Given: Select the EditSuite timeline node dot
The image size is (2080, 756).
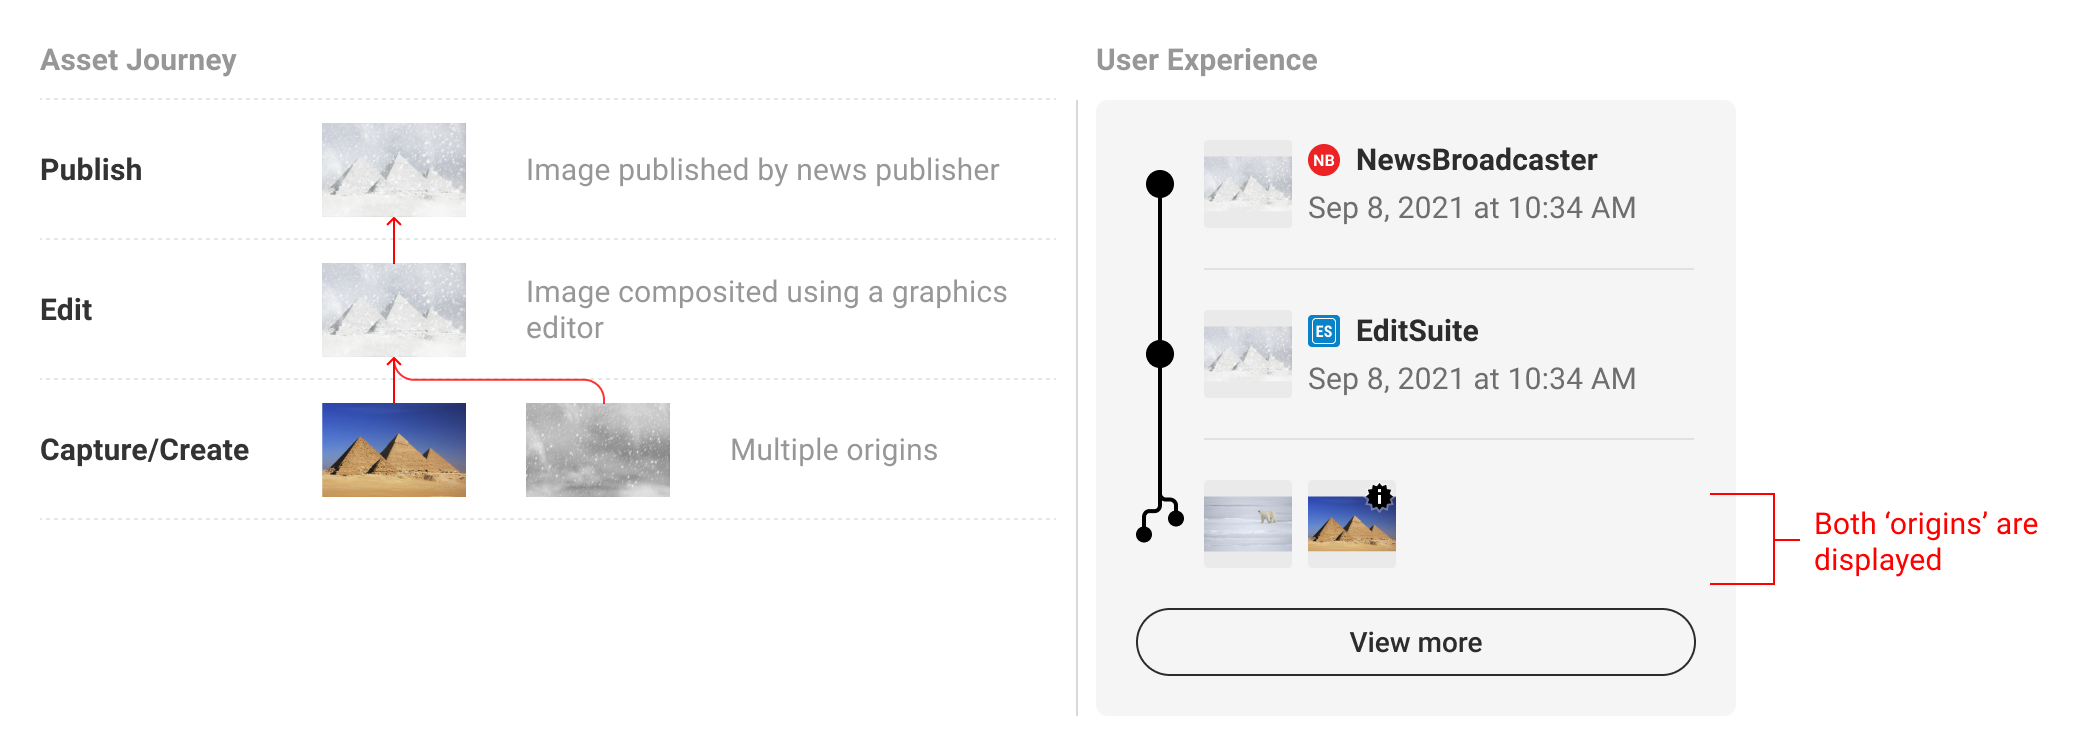Looking at the screenshot, I should click(1160, 354).
